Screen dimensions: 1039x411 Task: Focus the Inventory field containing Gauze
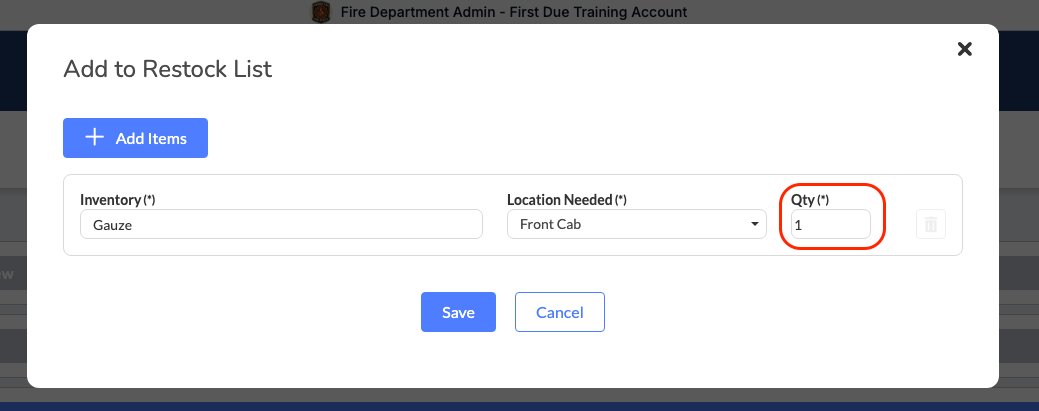pyautogui.click(x=281, y=225)
